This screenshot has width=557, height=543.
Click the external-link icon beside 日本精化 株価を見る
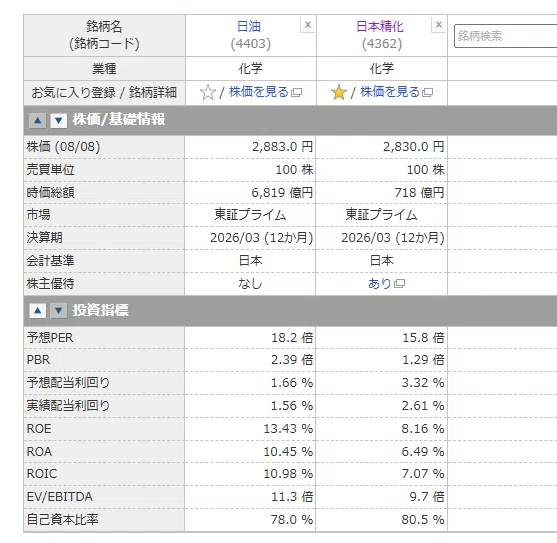(427, 93)
